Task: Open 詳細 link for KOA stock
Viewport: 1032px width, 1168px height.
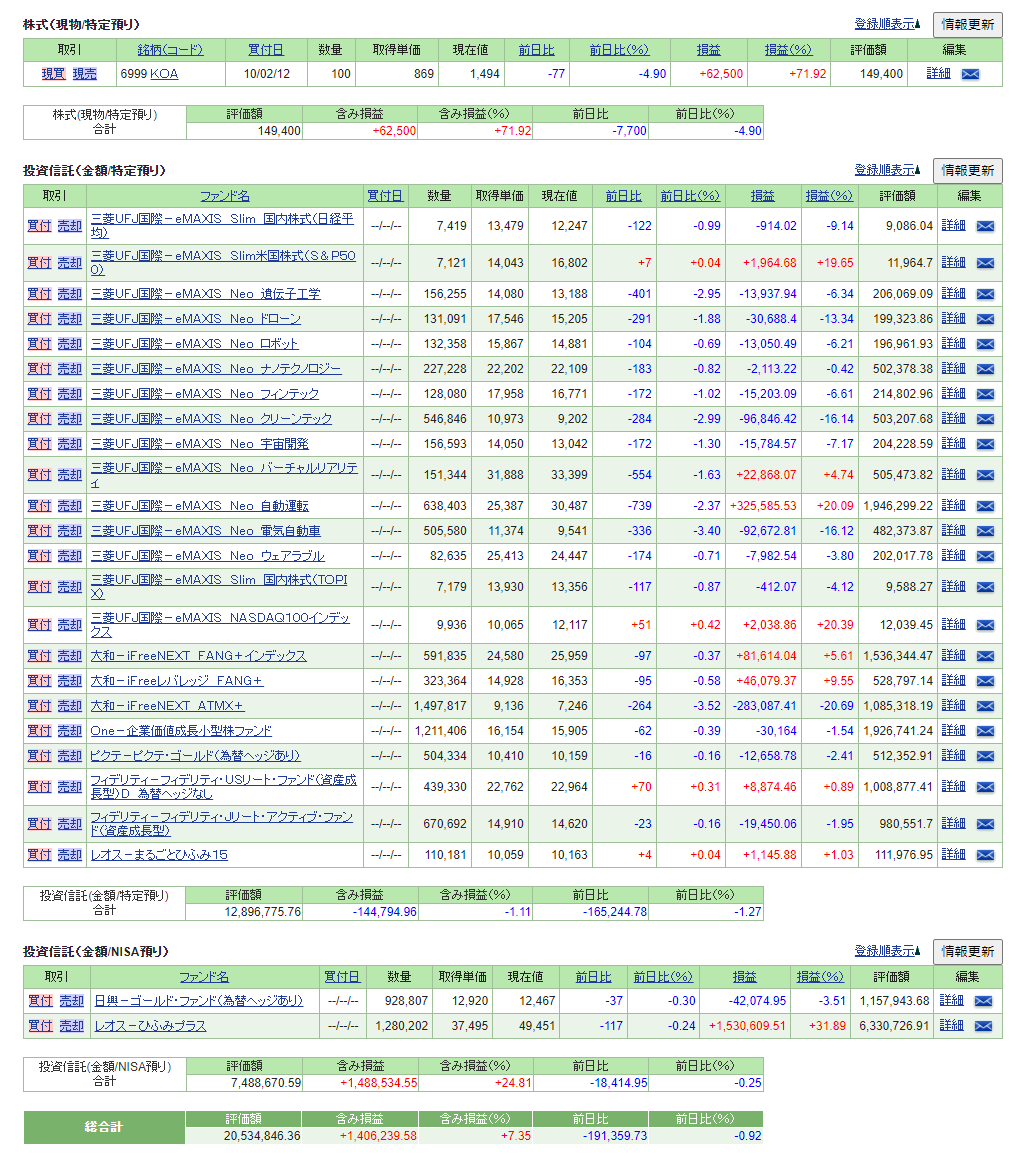Action: pos(938,73)
